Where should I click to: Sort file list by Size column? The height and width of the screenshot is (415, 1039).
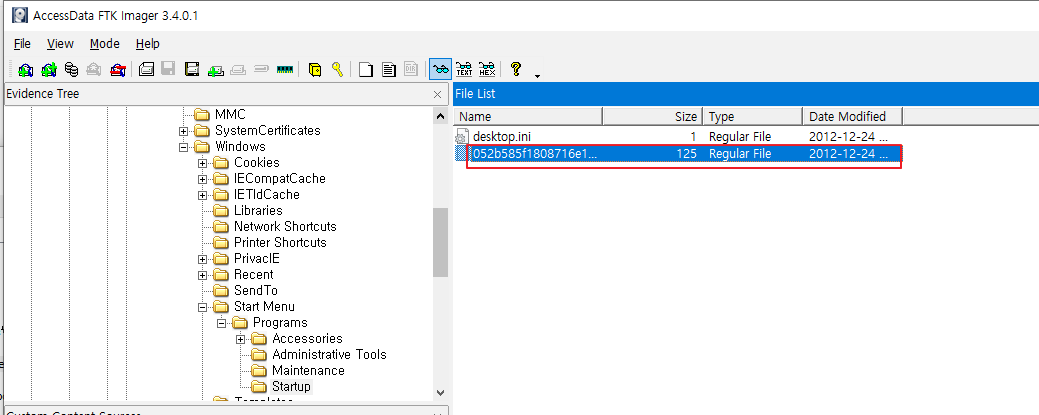click(653, 117)
